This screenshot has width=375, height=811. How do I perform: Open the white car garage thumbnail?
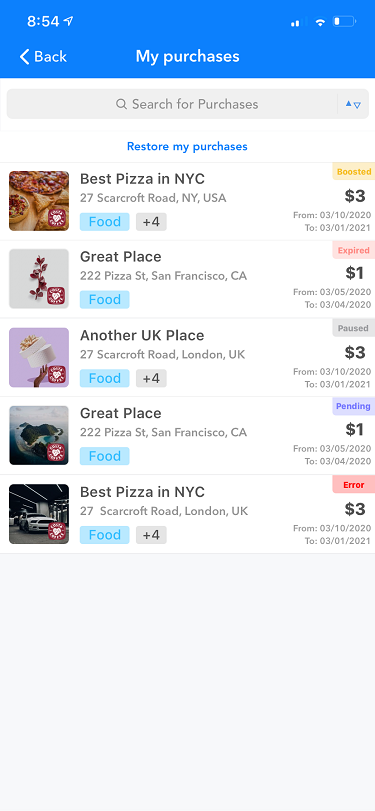coord(39,514)
